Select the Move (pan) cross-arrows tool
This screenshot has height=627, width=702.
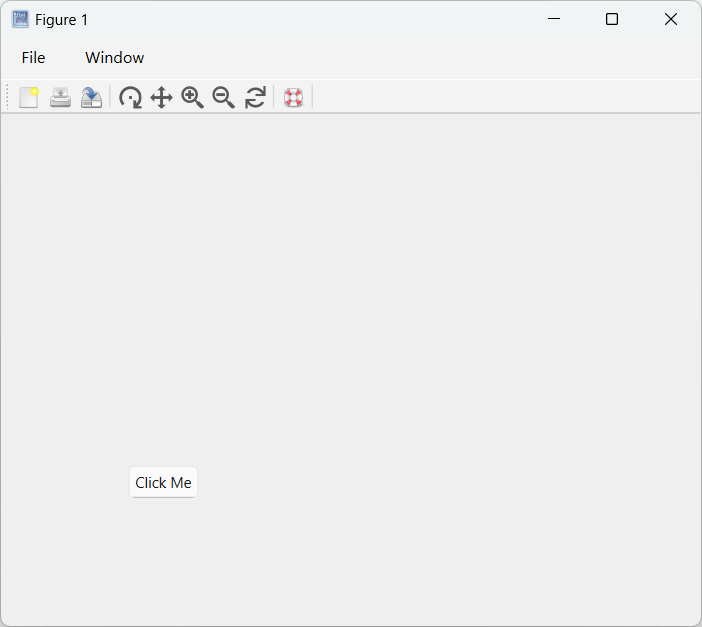point(161,97)
